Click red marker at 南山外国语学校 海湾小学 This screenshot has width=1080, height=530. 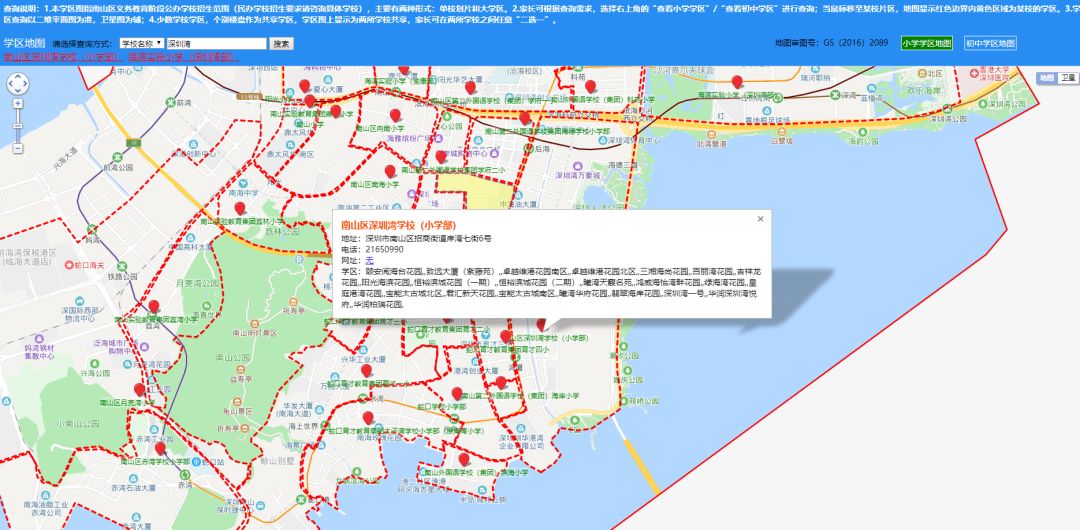click(x=464, y=459)
